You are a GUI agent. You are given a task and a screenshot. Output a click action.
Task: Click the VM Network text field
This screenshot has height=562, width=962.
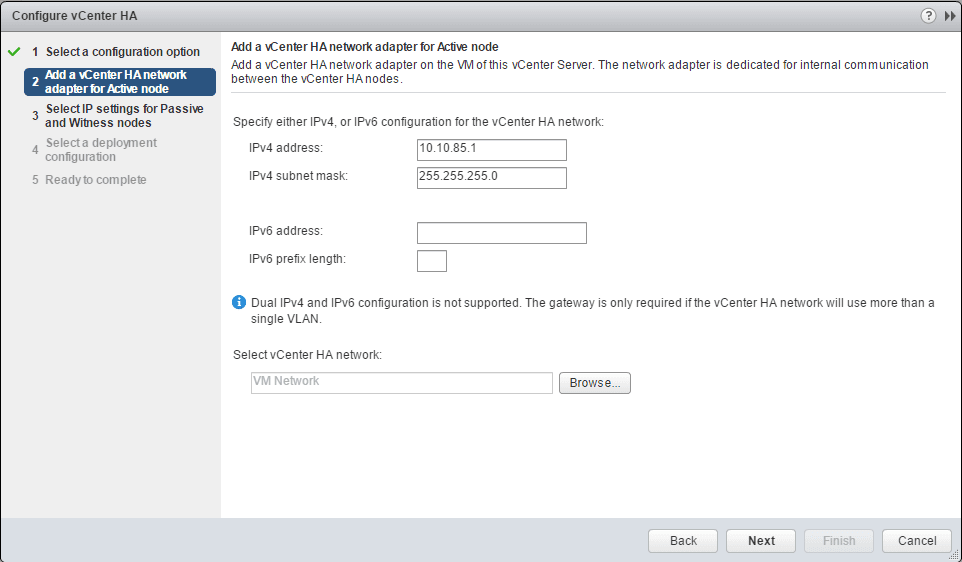pyautogui.click(x=401, y=382)
